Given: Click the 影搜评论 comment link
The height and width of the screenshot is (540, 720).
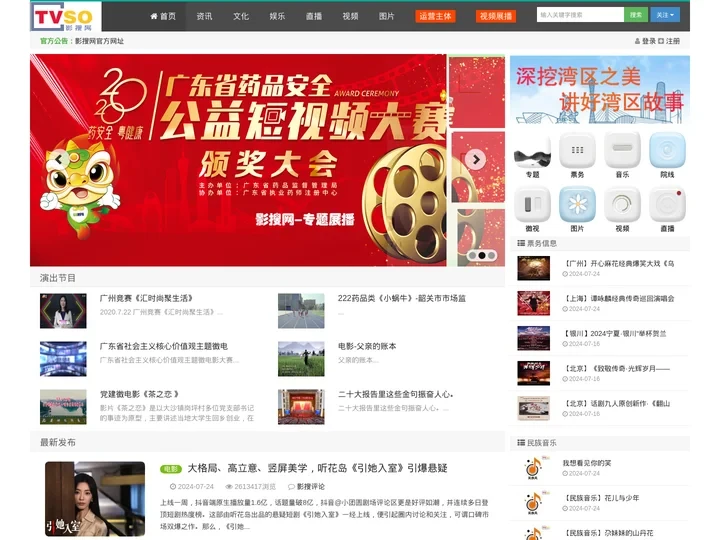Looking at the screenshot, I should [310, 486].
